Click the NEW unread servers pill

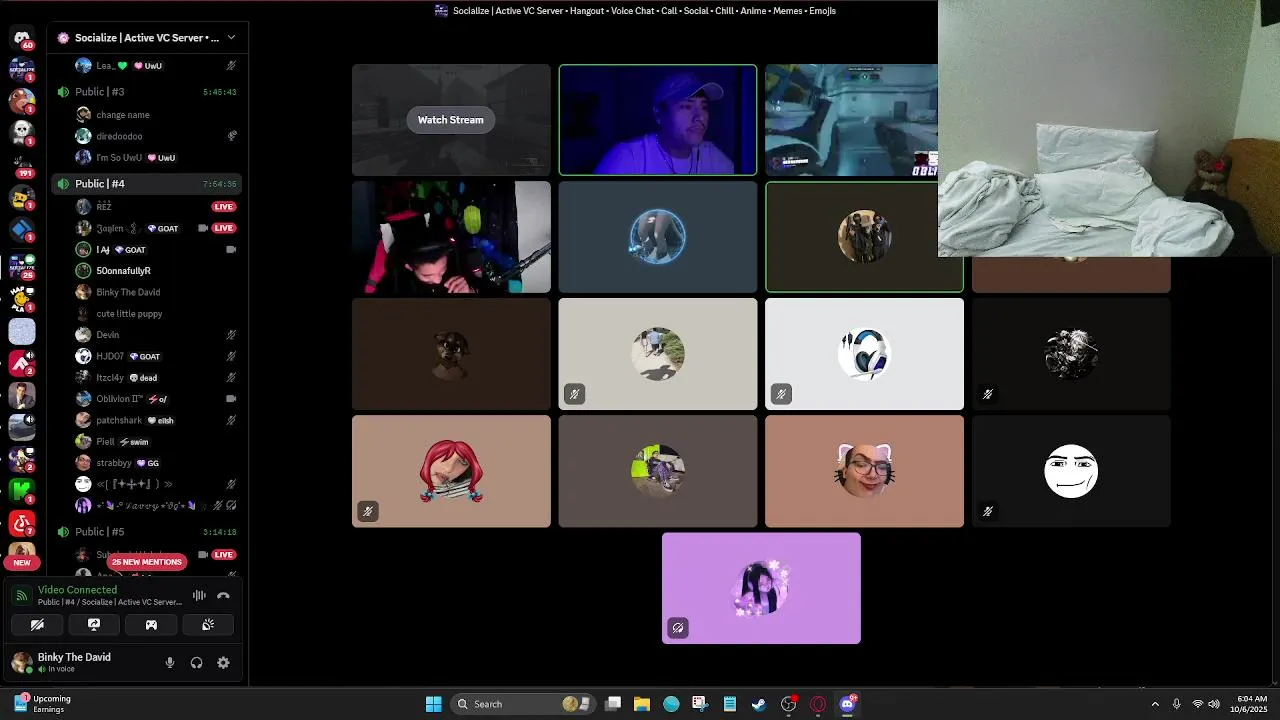click(22, 562)
